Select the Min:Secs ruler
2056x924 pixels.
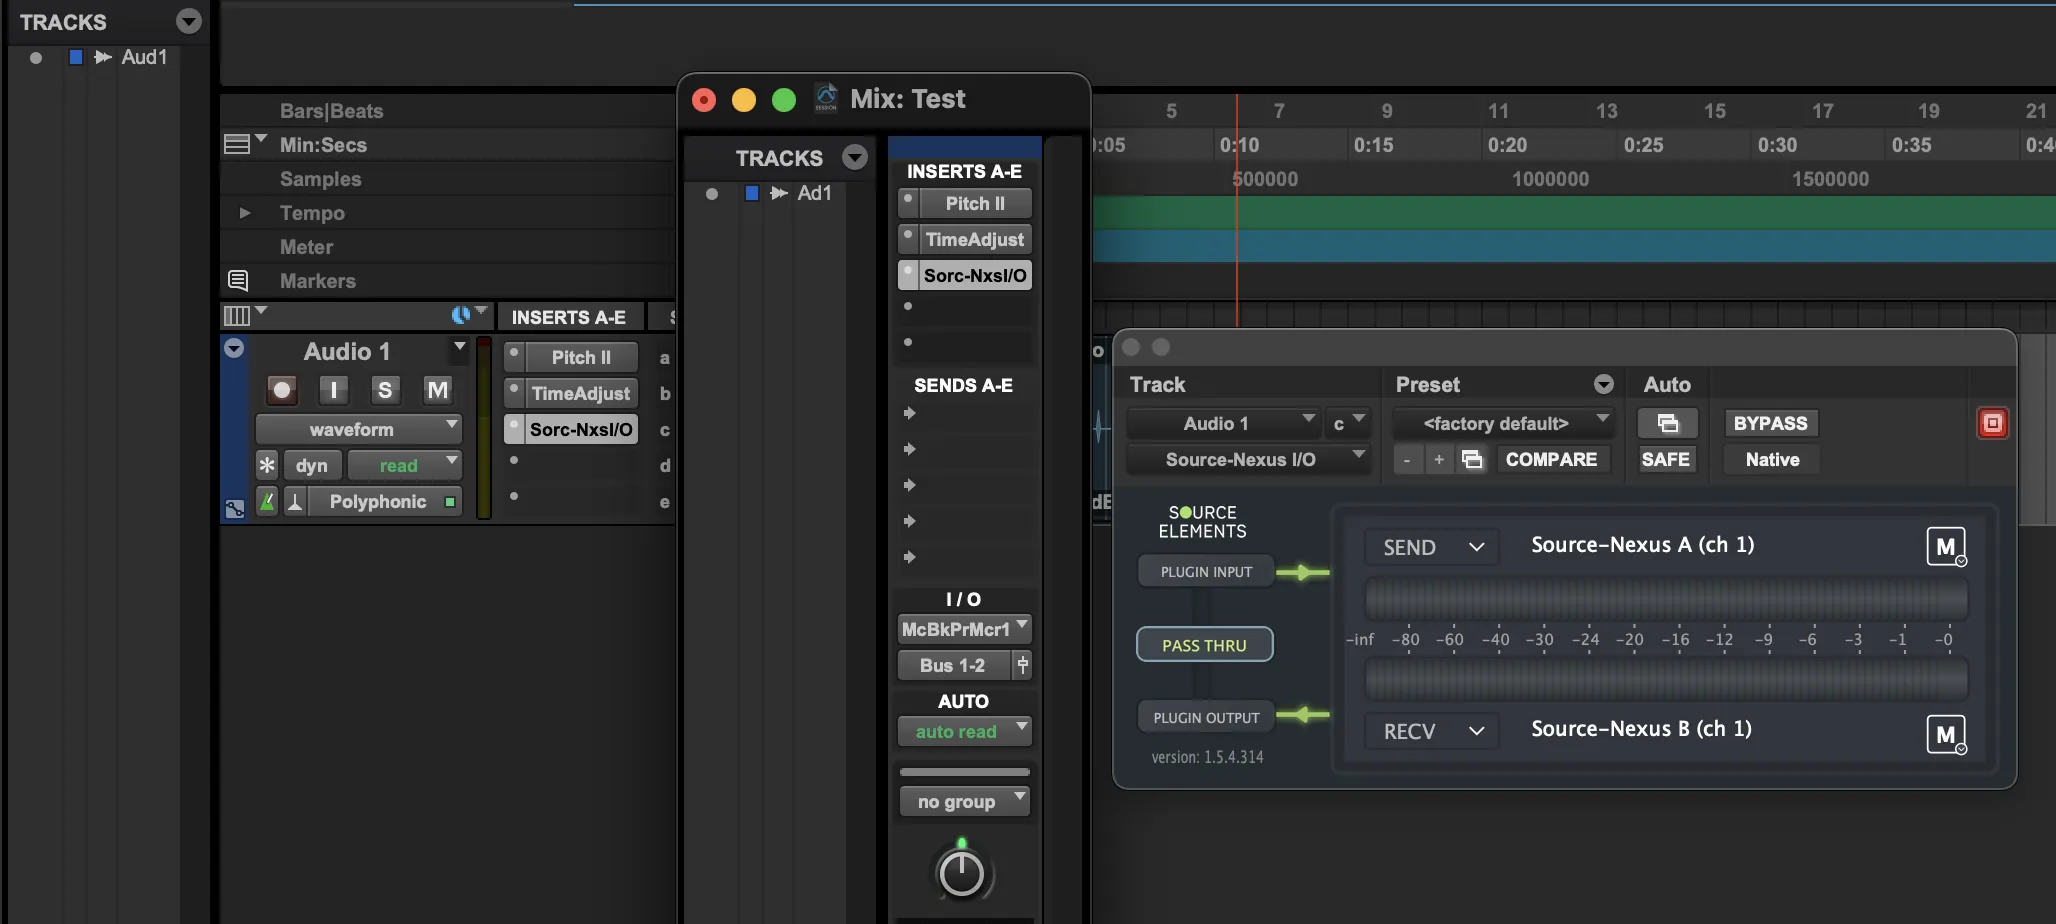(323, 145)
